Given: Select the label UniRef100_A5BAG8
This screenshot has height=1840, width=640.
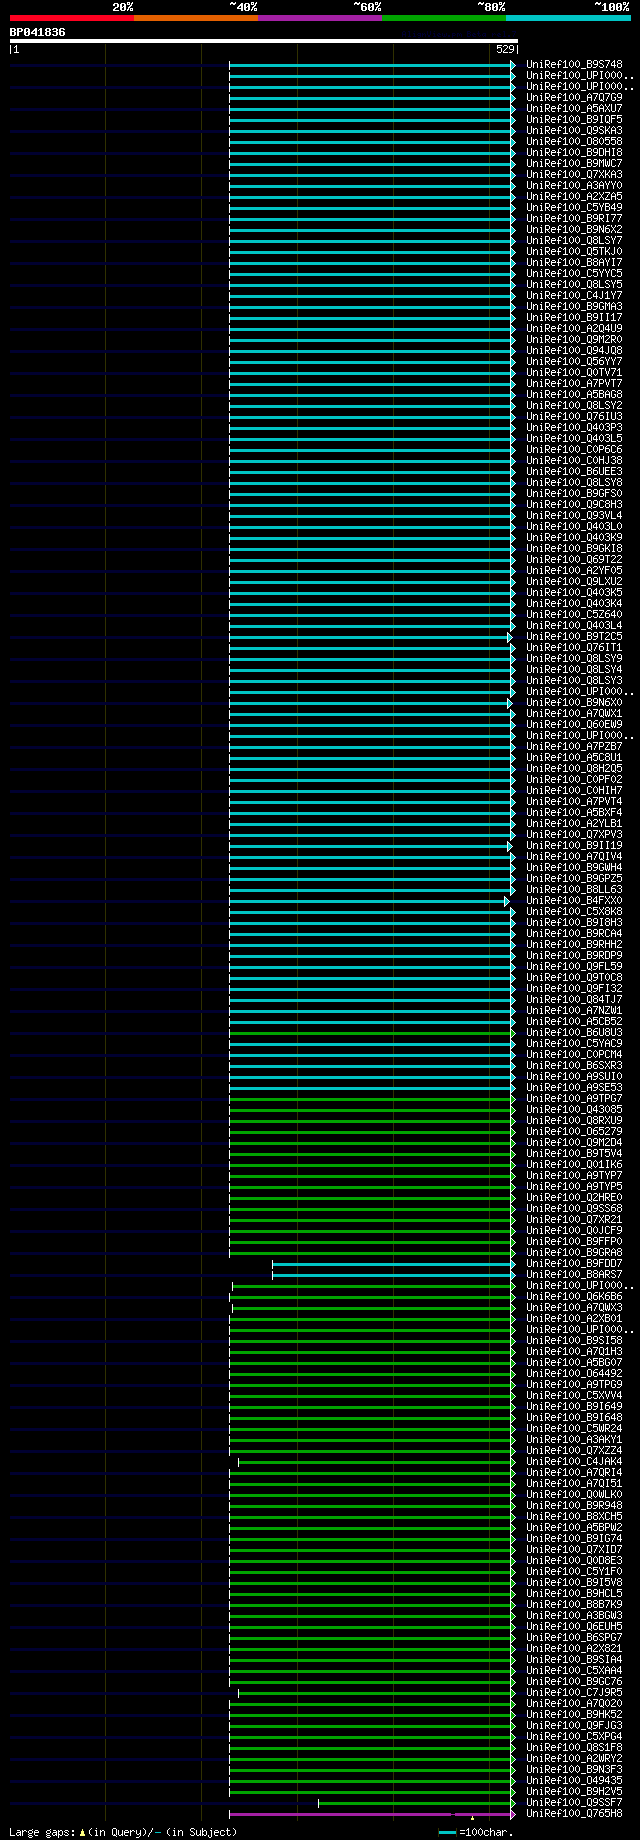Looking at the screenshot, I should [x=574, y=395].
